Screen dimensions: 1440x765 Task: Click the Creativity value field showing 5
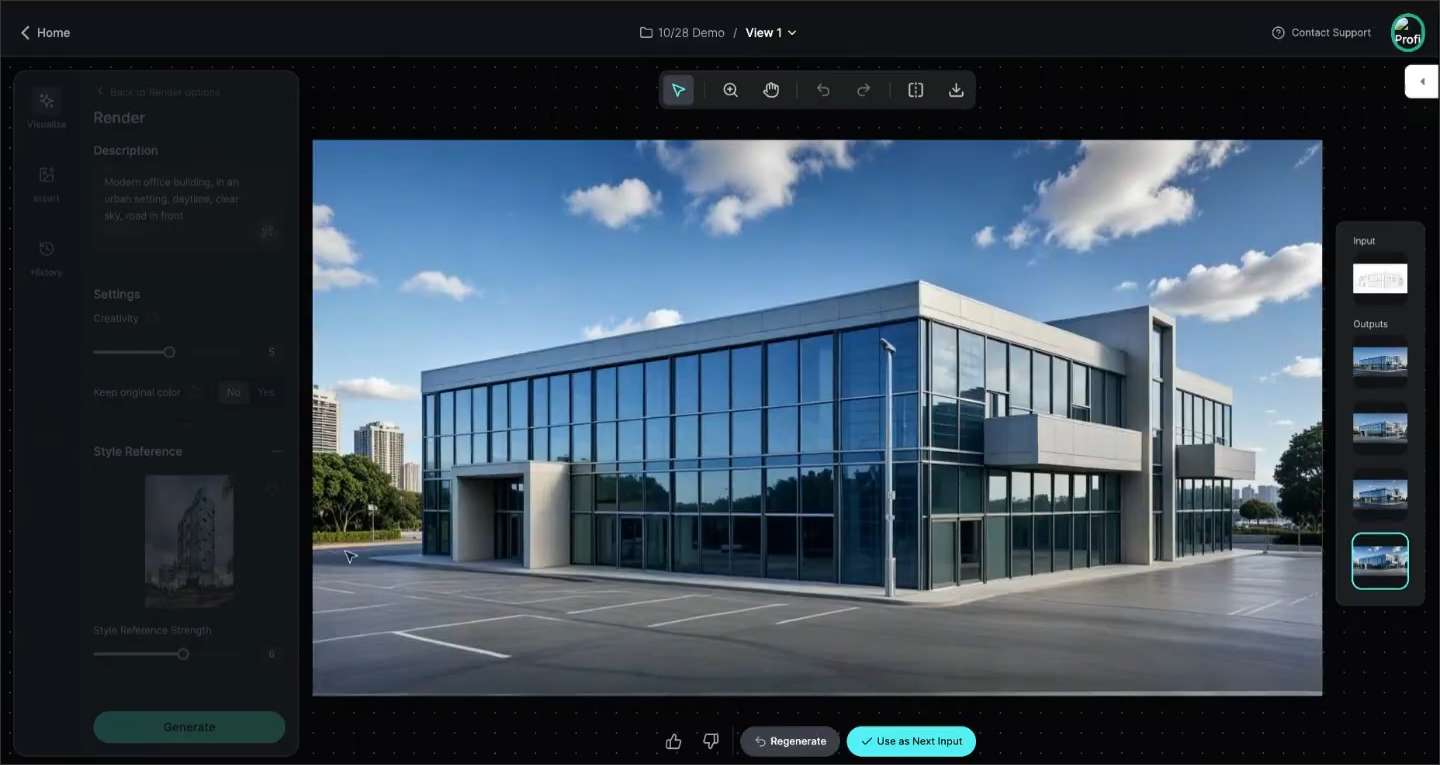click(271, 352)
